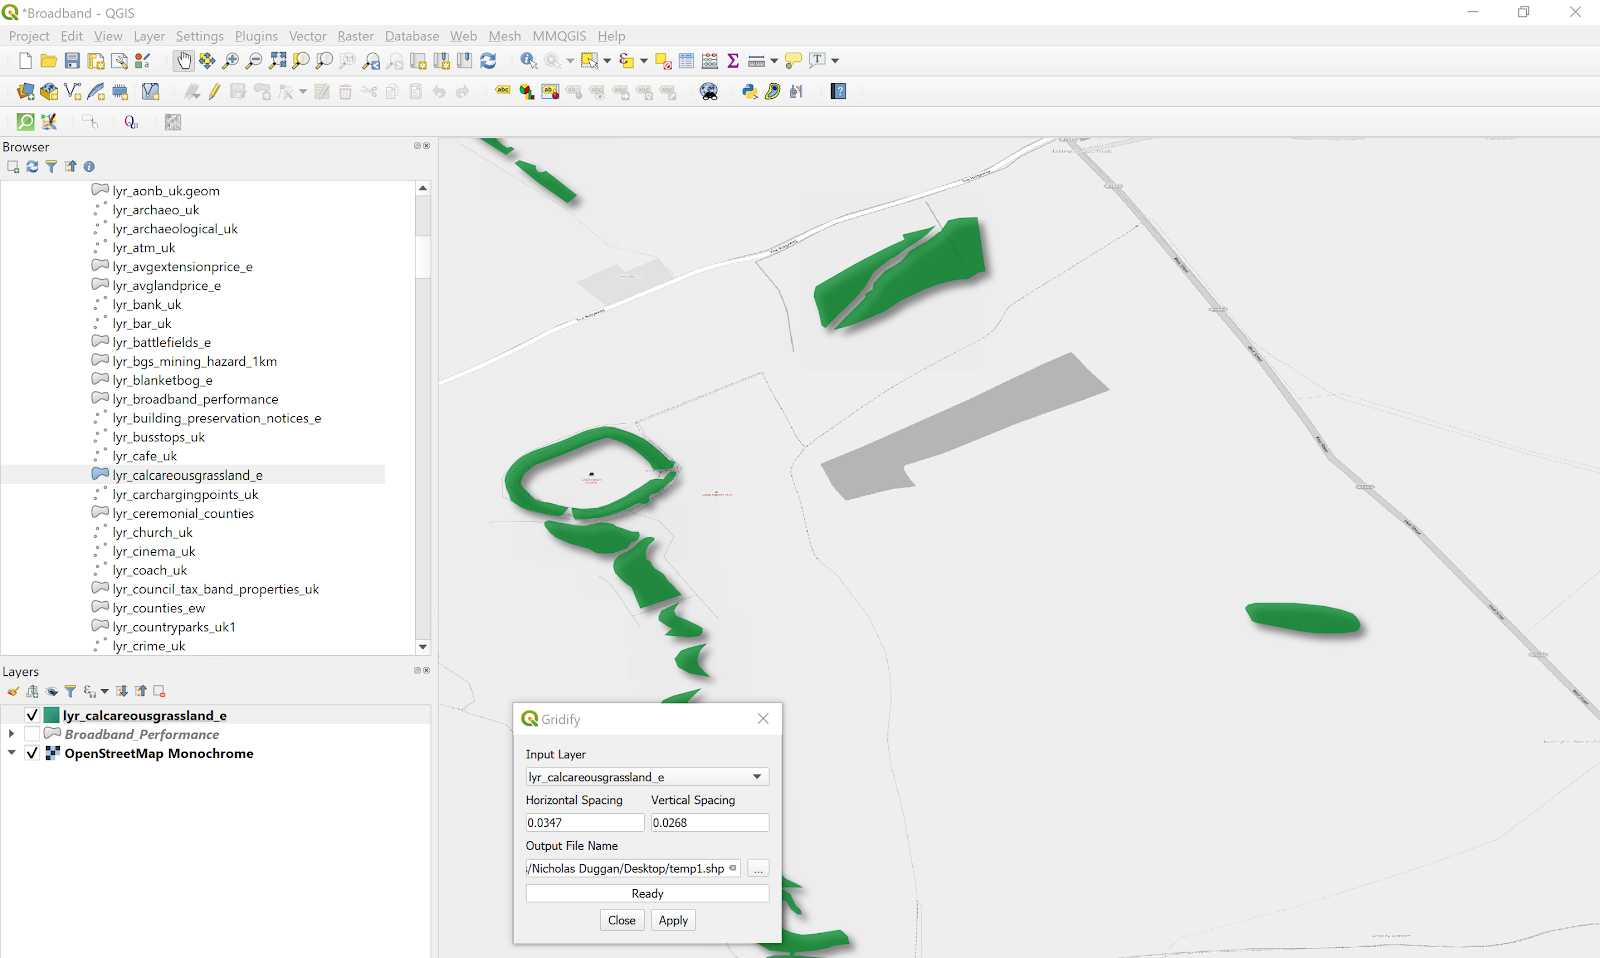The height and width of the screenshot is (958, 1600).
Task: Open layer styling panel brush icon
Action: click(x=13, y=691)
